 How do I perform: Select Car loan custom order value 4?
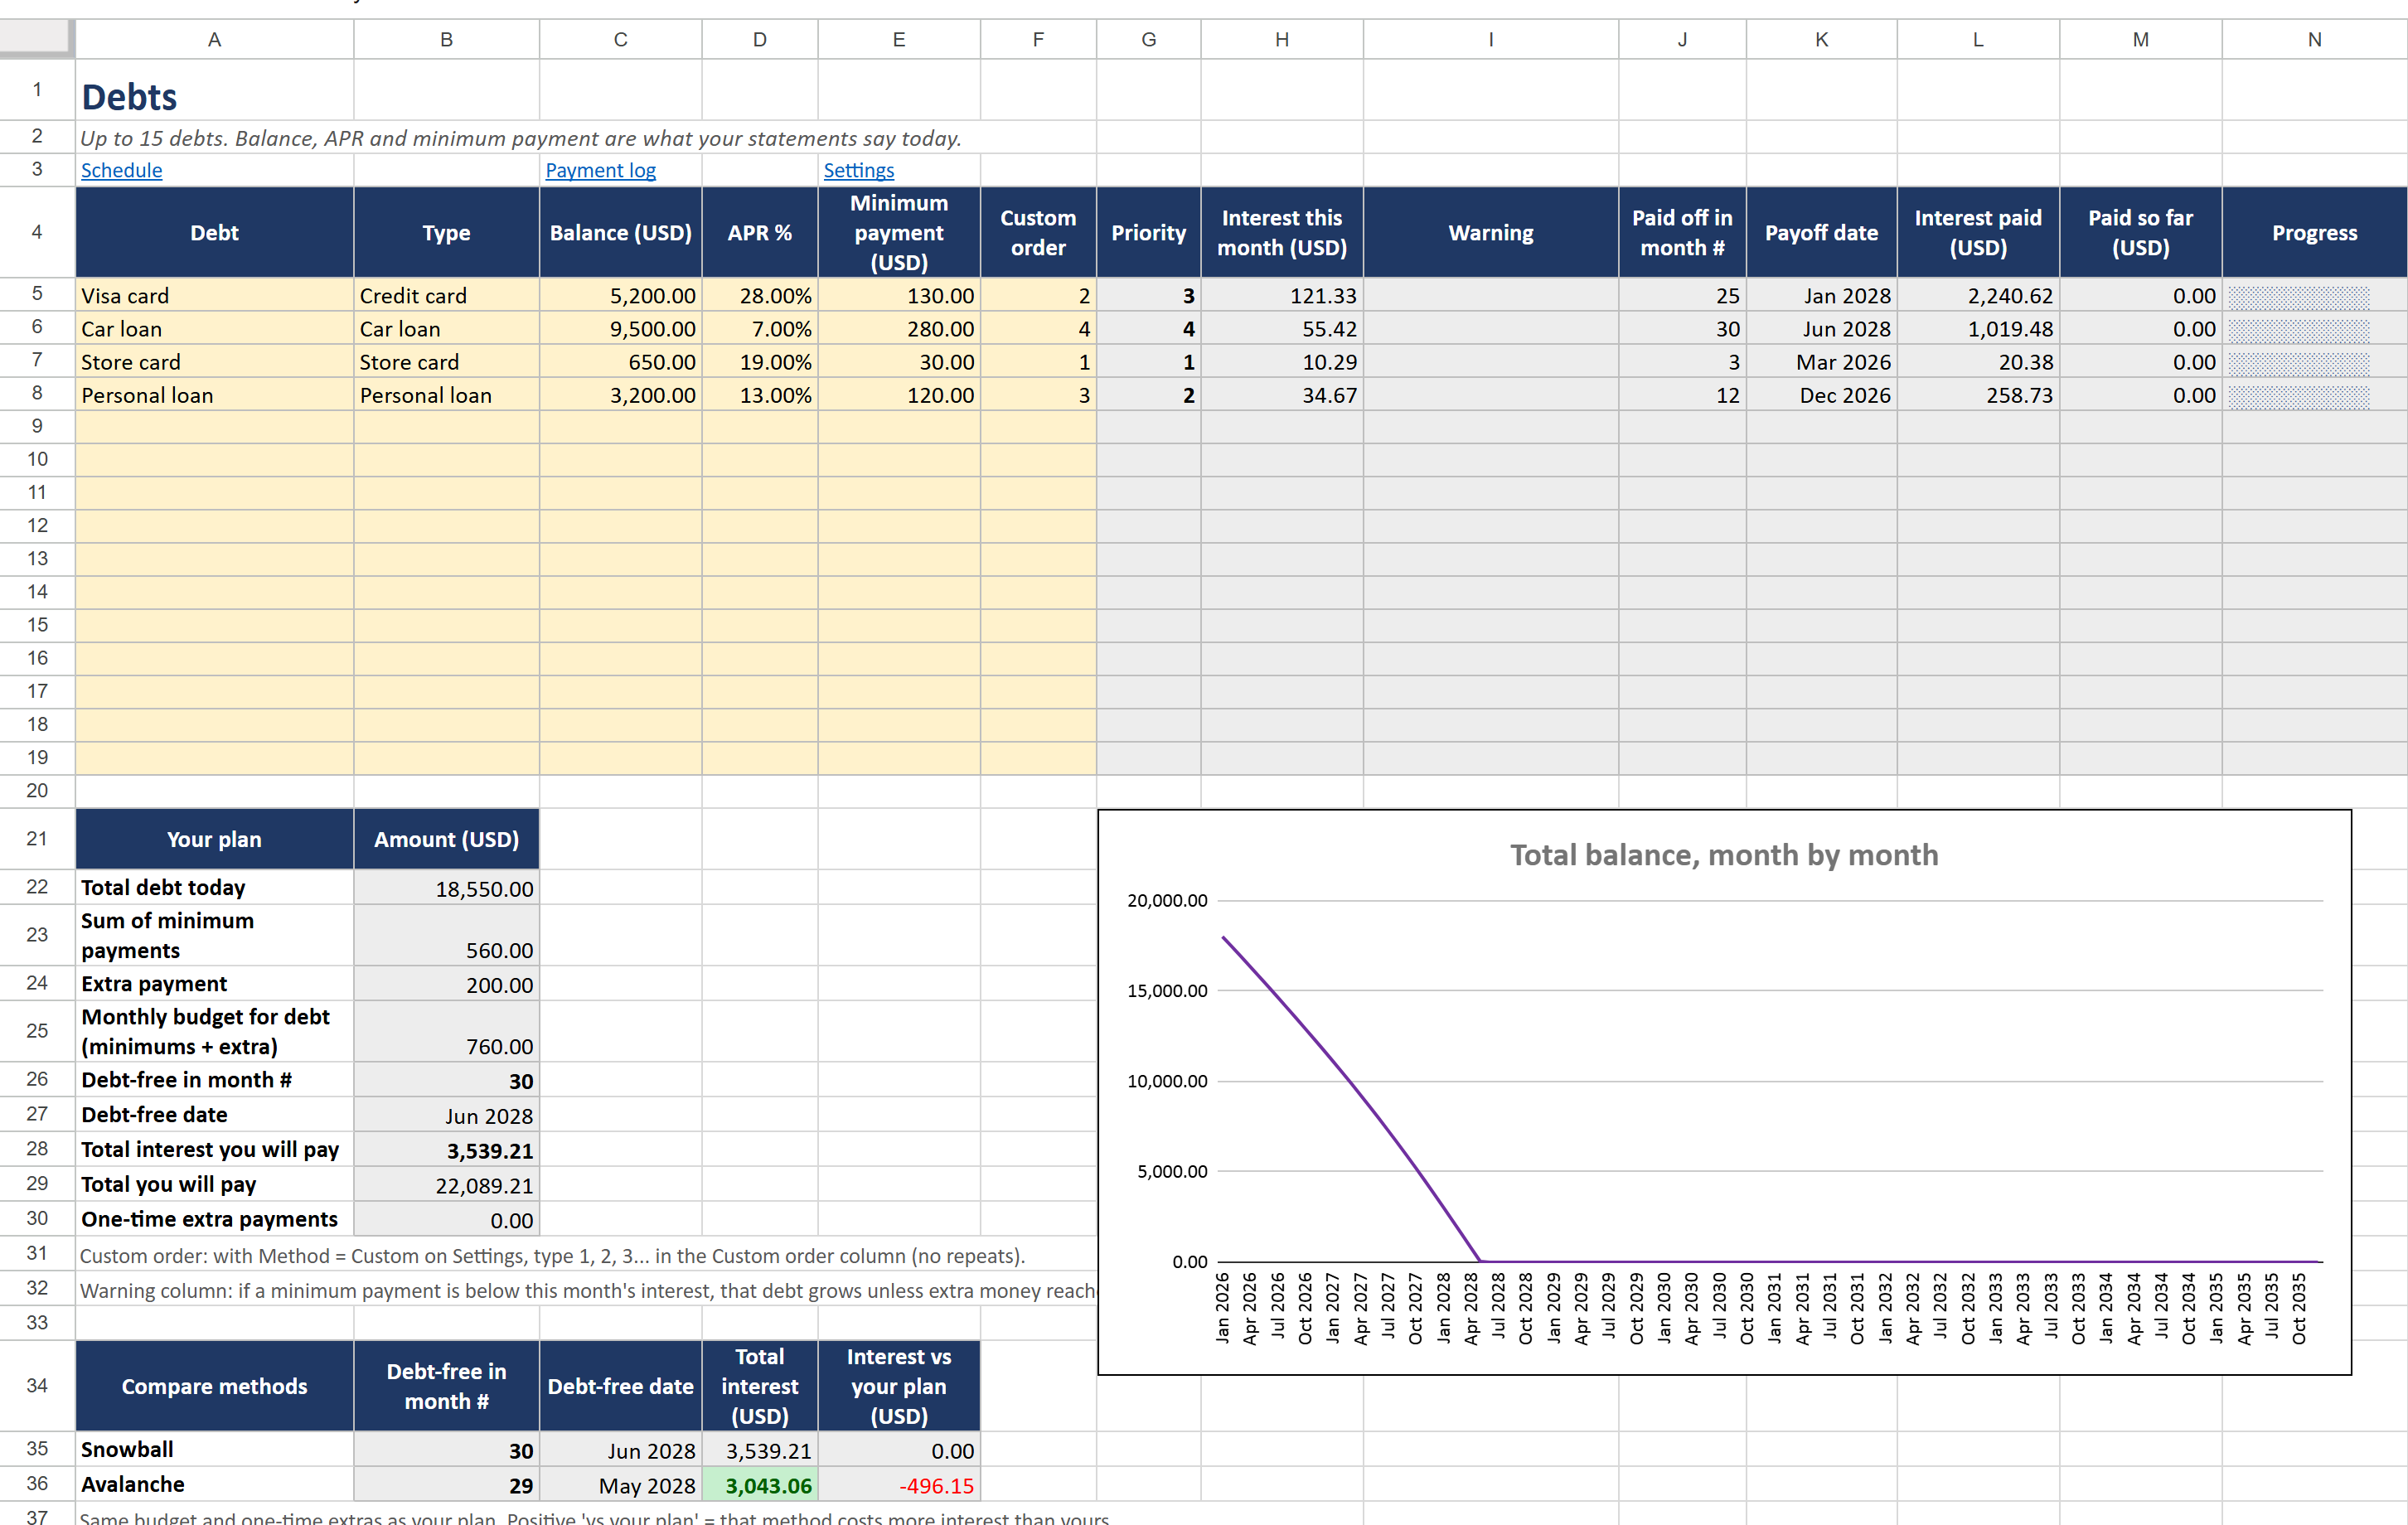point(1038,328)
